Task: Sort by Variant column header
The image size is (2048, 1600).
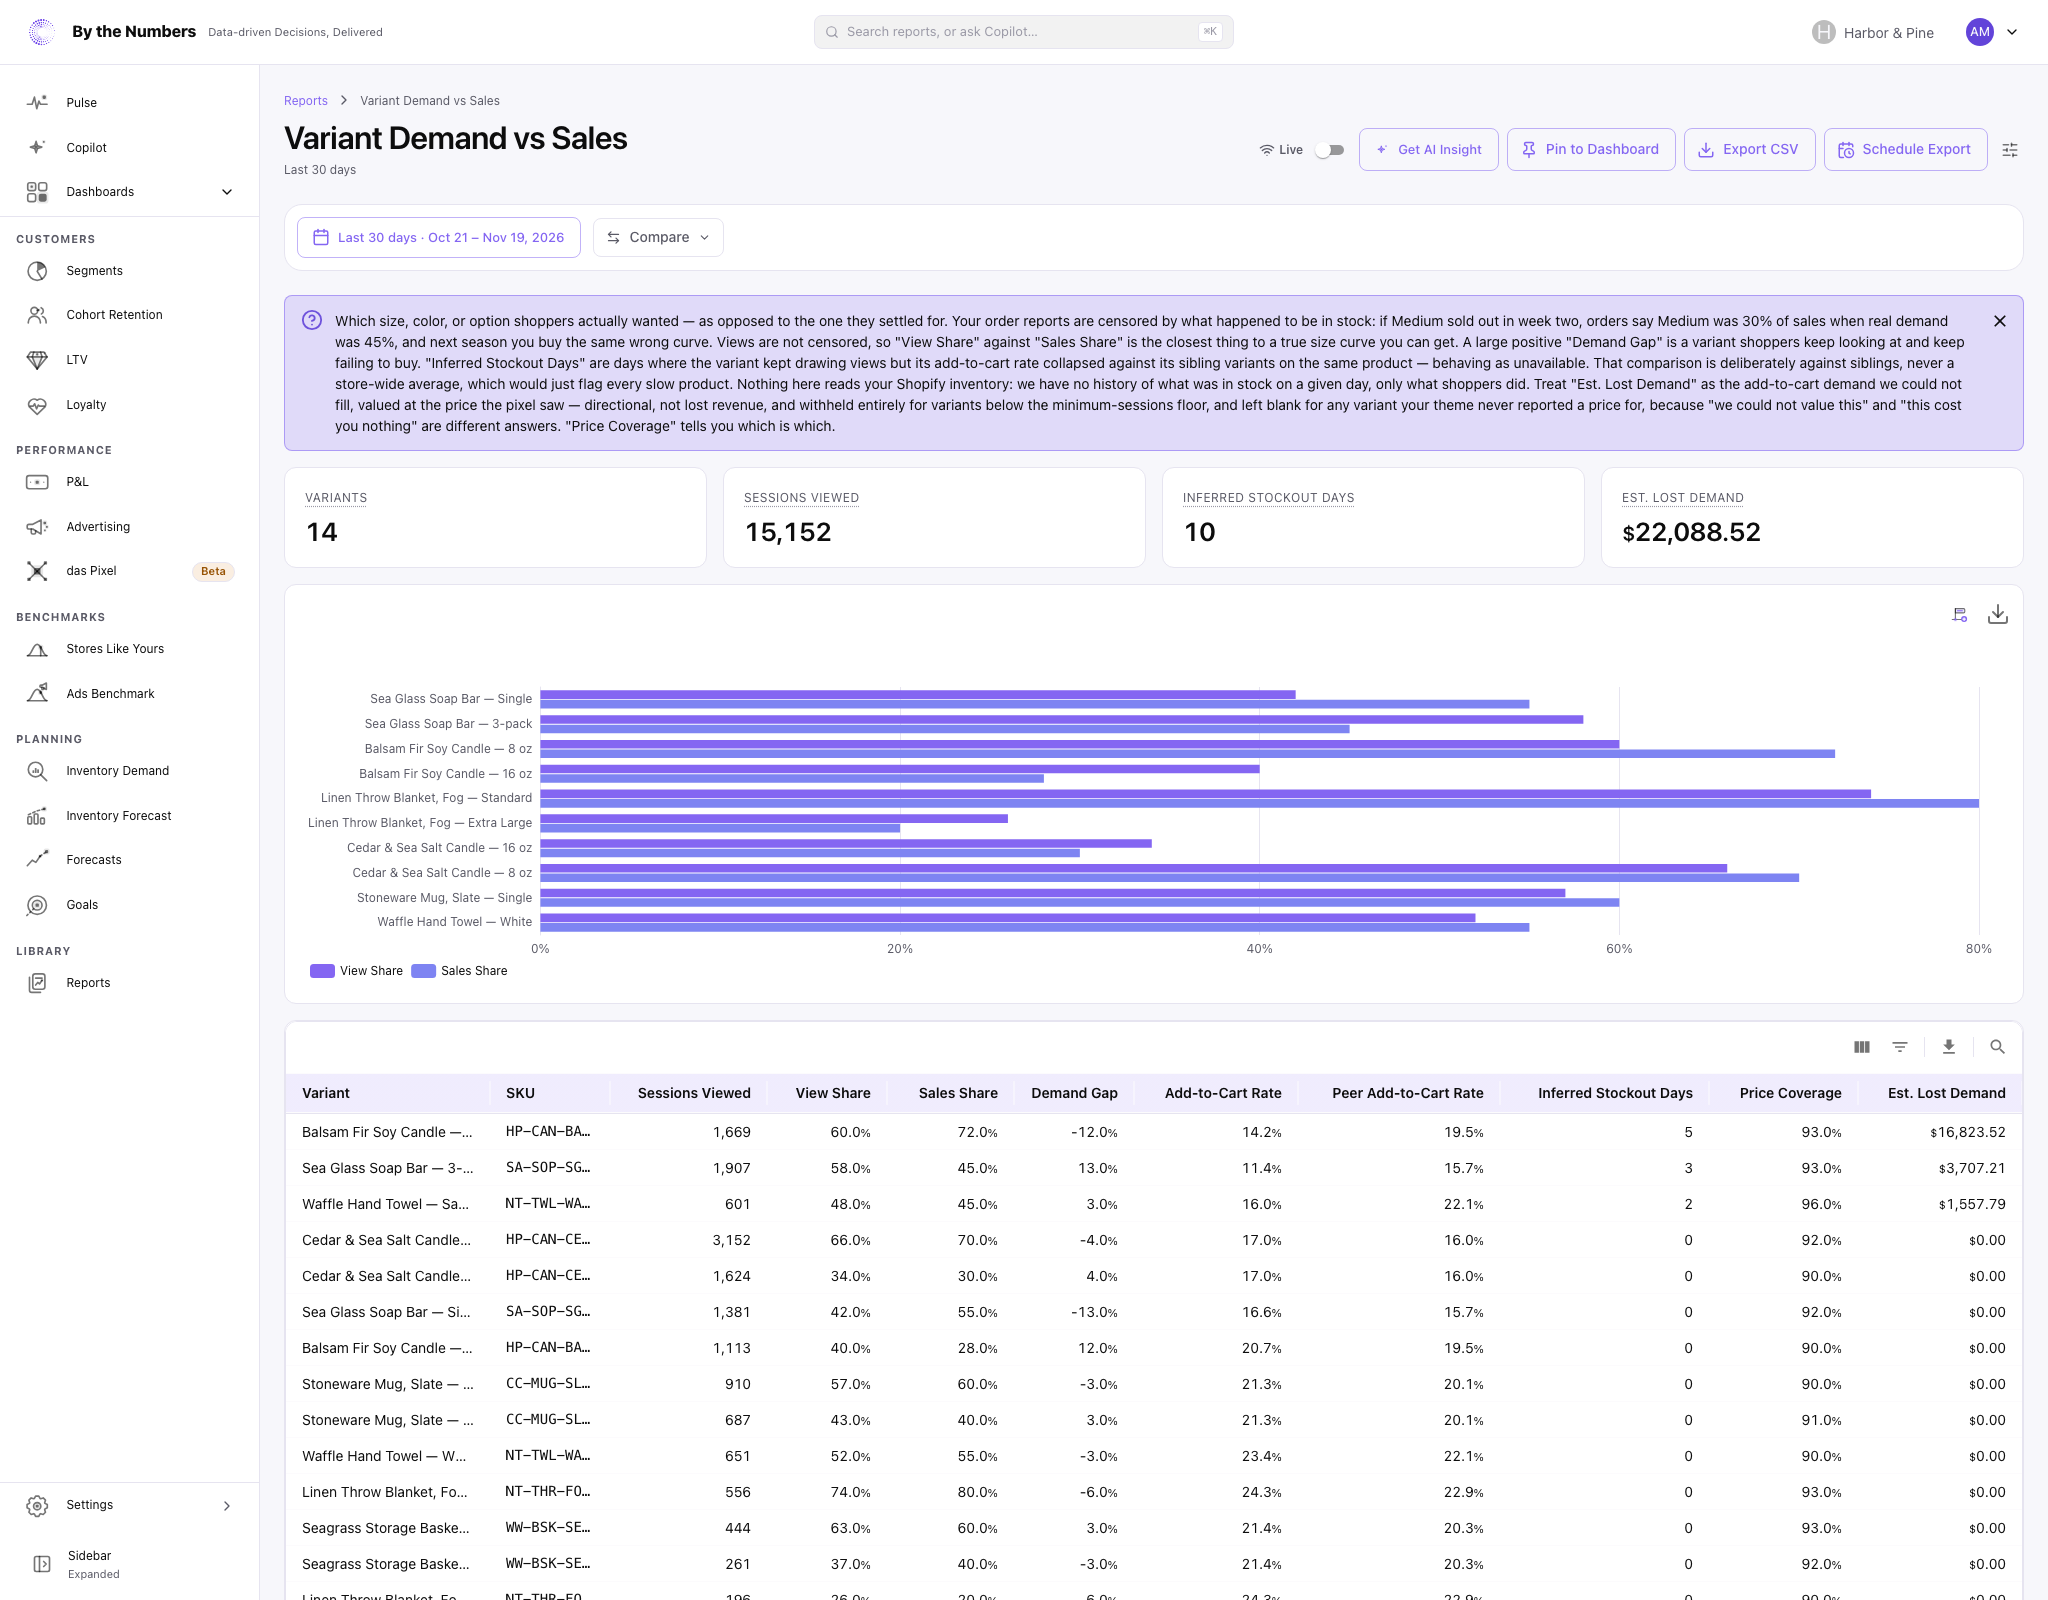Action: pos(326,1094)
